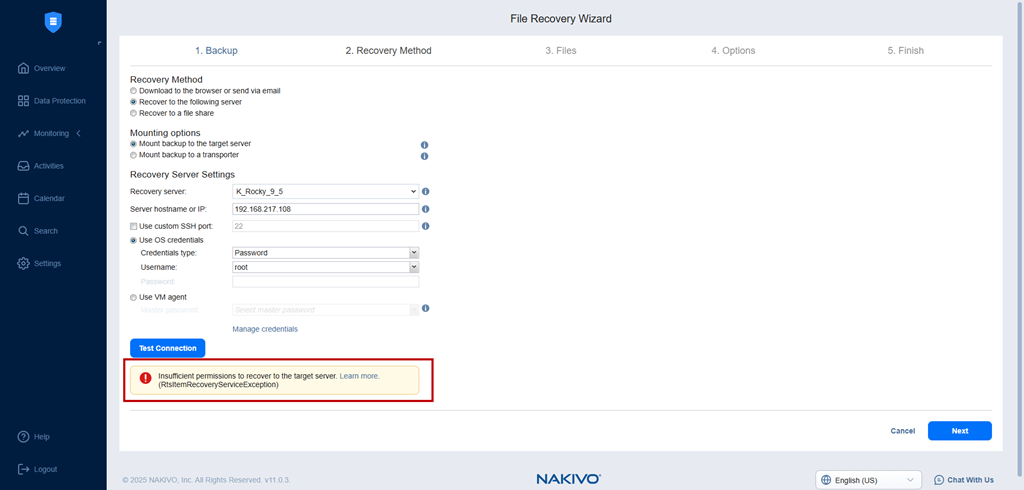Expand the Monitoring menu chevron
The width and height of the screenshot is (1024, 490).
pos(79,133)
